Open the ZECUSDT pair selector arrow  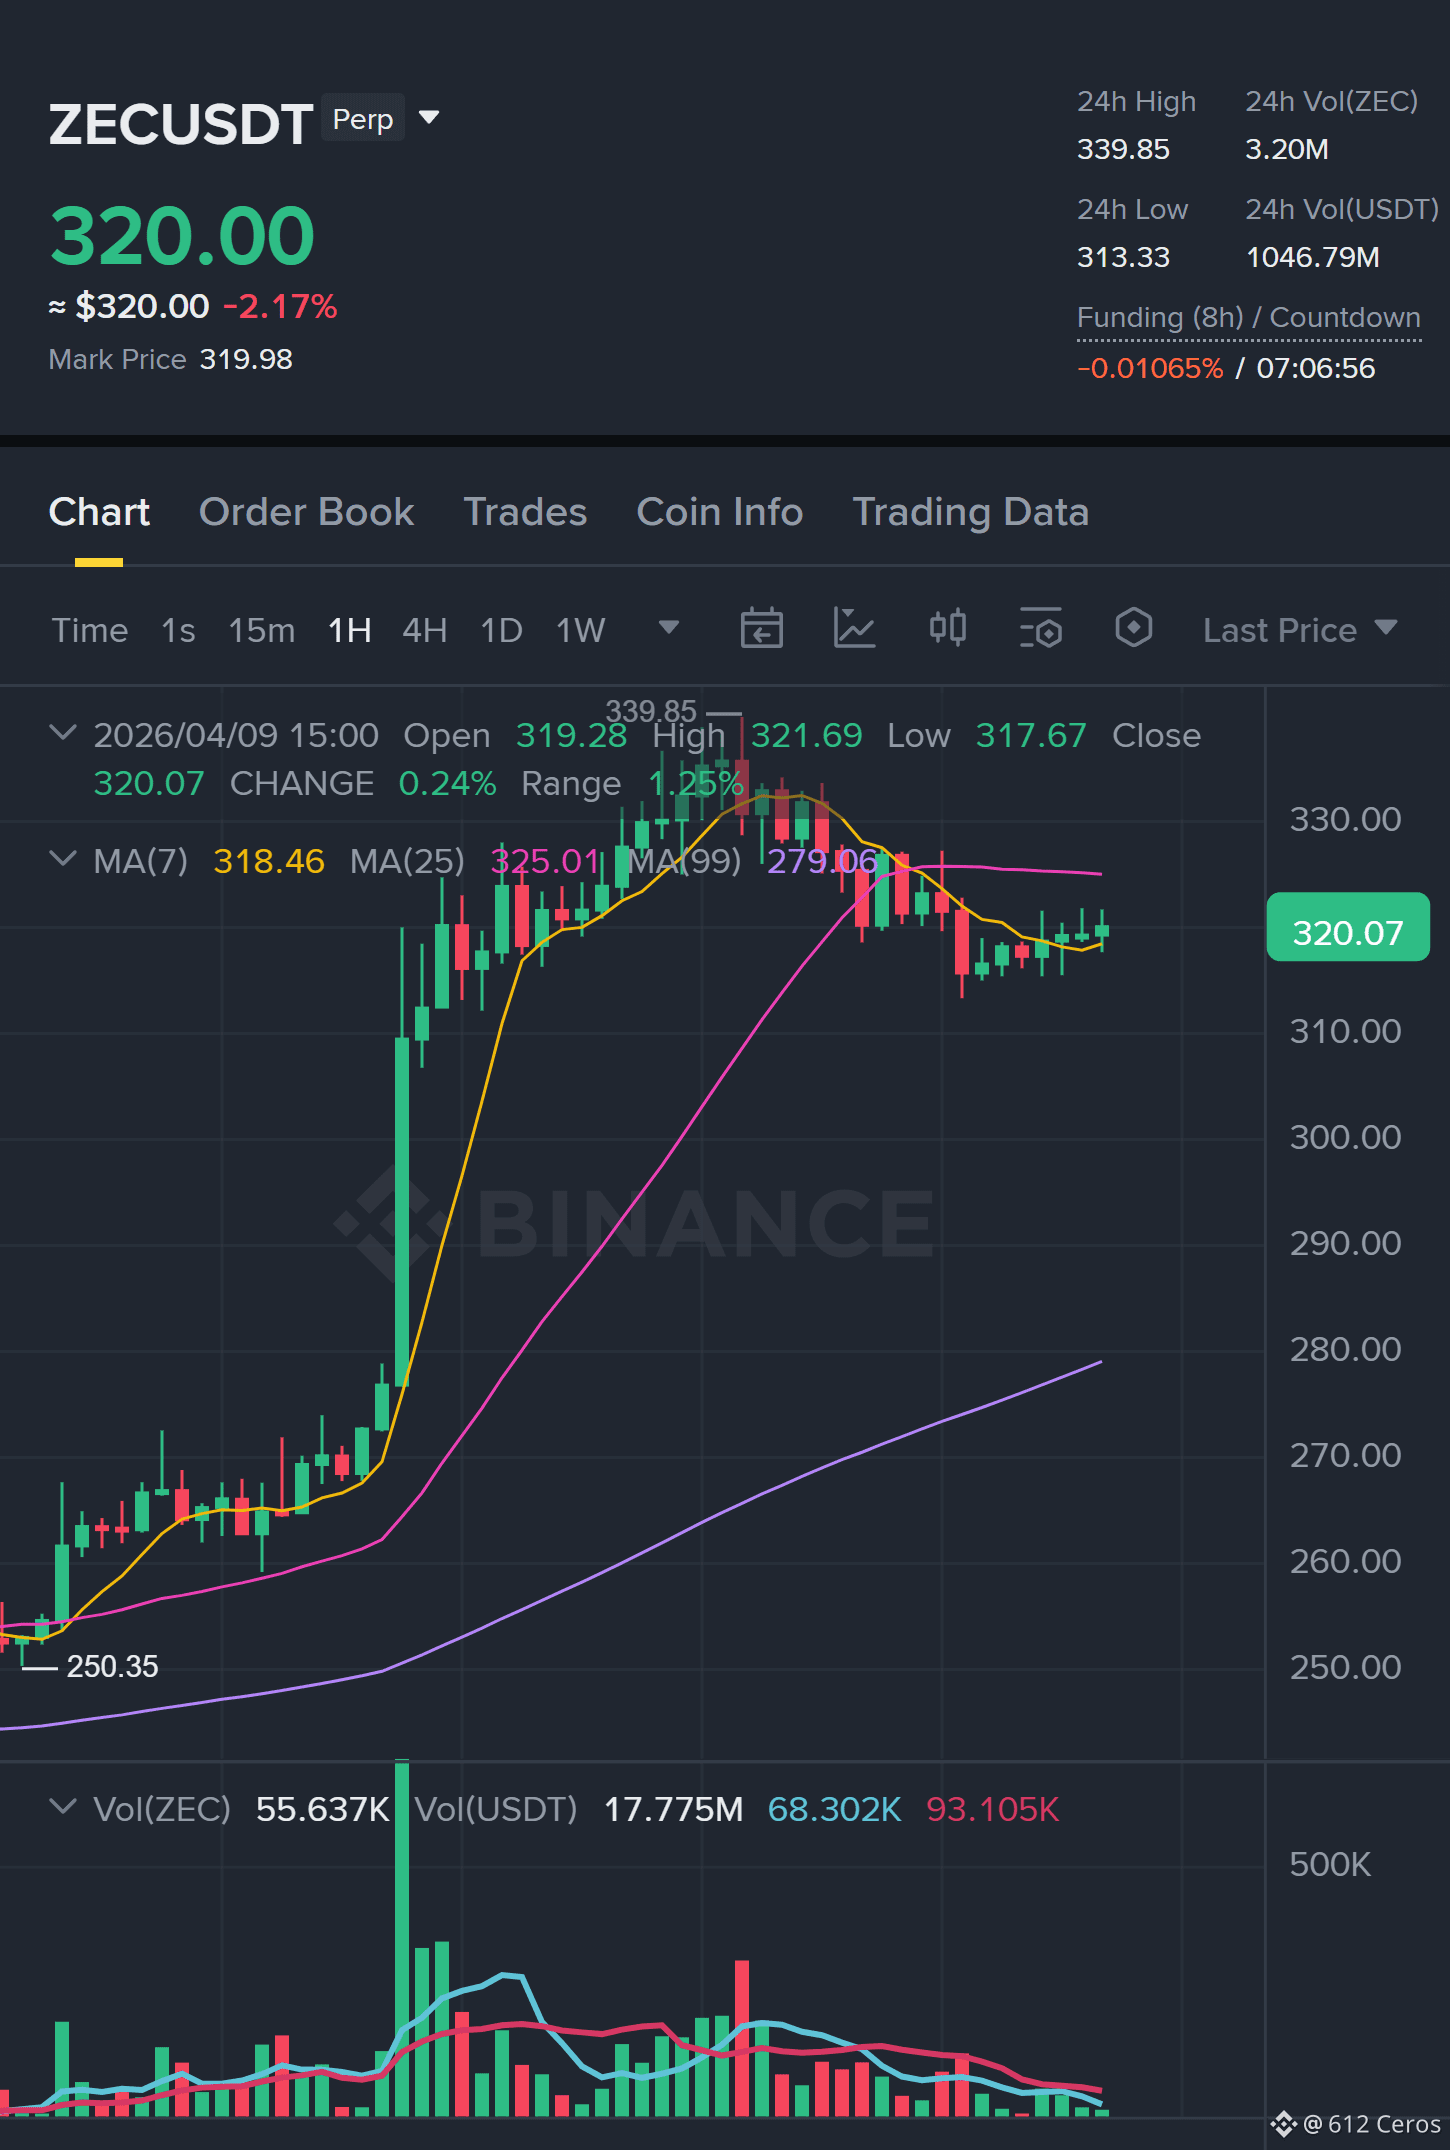click(429, 118)
